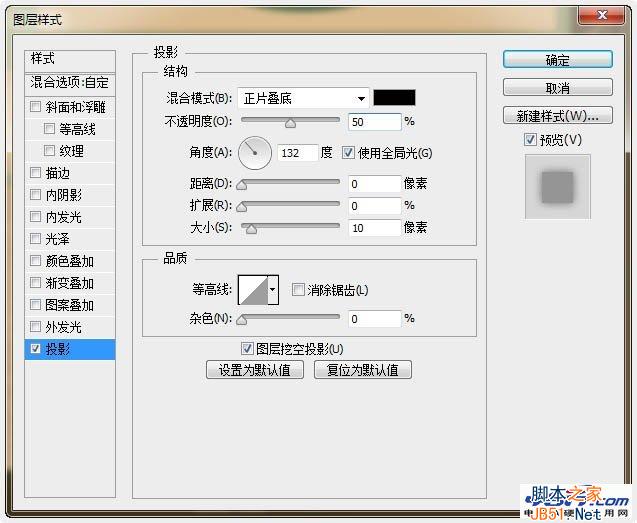Select the 外发光 style row
The width and height of the screenshot is (637, 523).
pos(70,326)
